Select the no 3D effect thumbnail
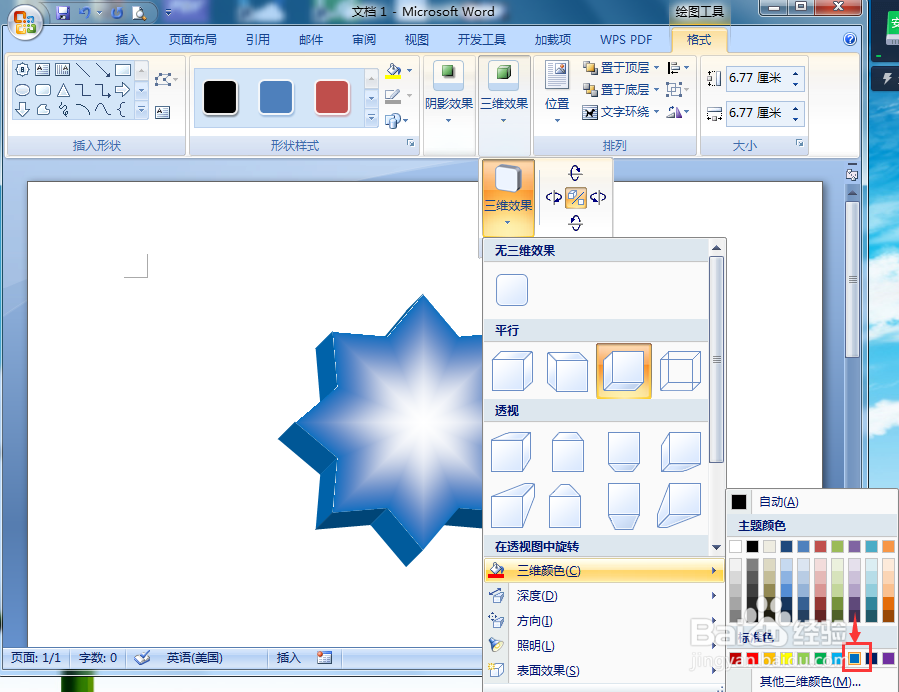The height and width of the screenshot is (692, 899). (x=511, y=290)
